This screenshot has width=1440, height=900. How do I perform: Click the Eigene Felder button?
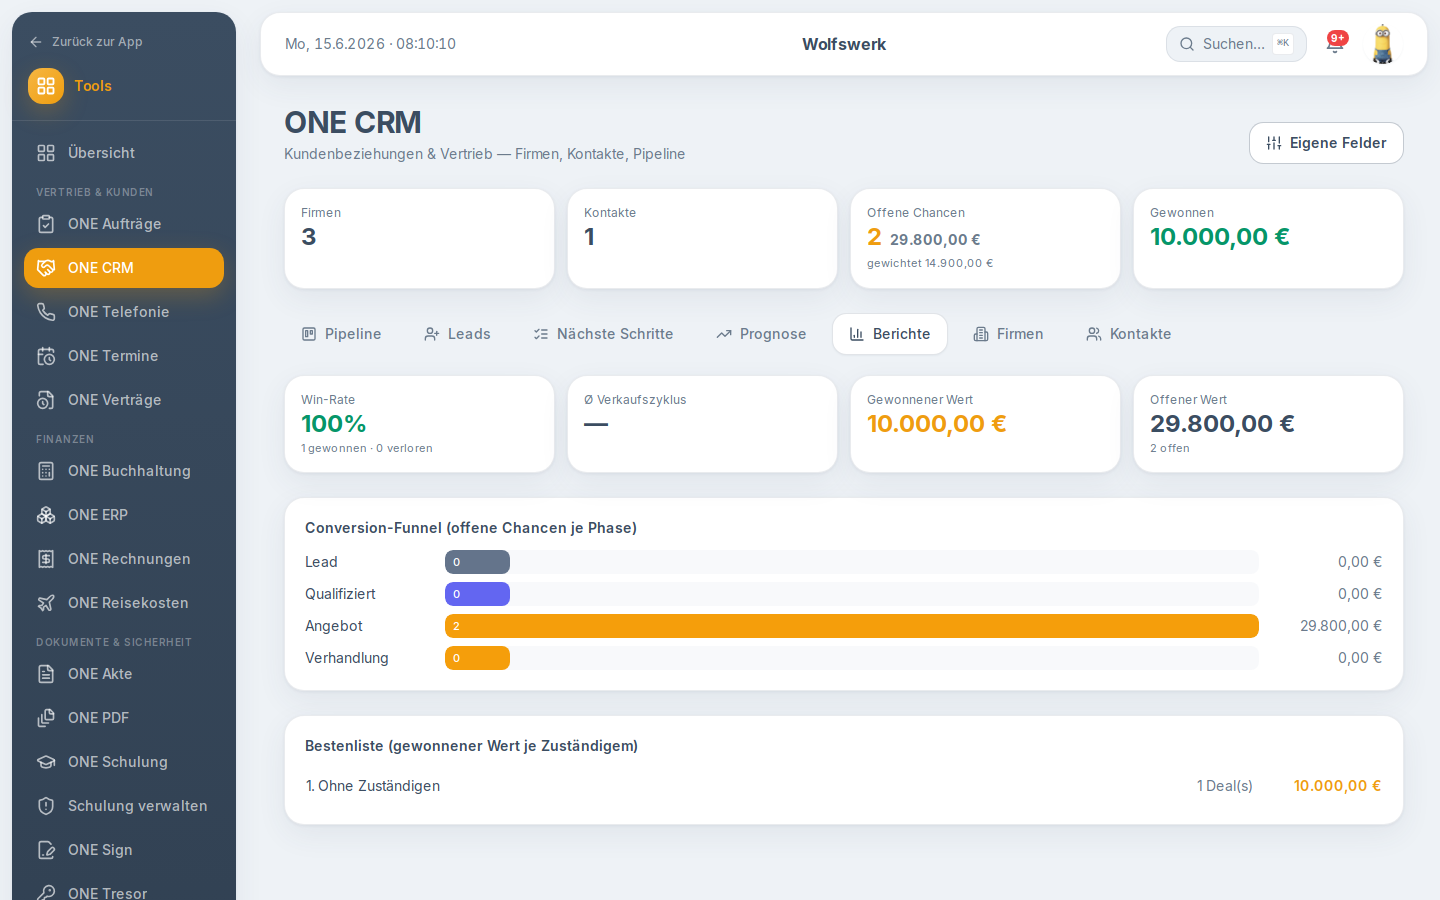coord(1326,143)
